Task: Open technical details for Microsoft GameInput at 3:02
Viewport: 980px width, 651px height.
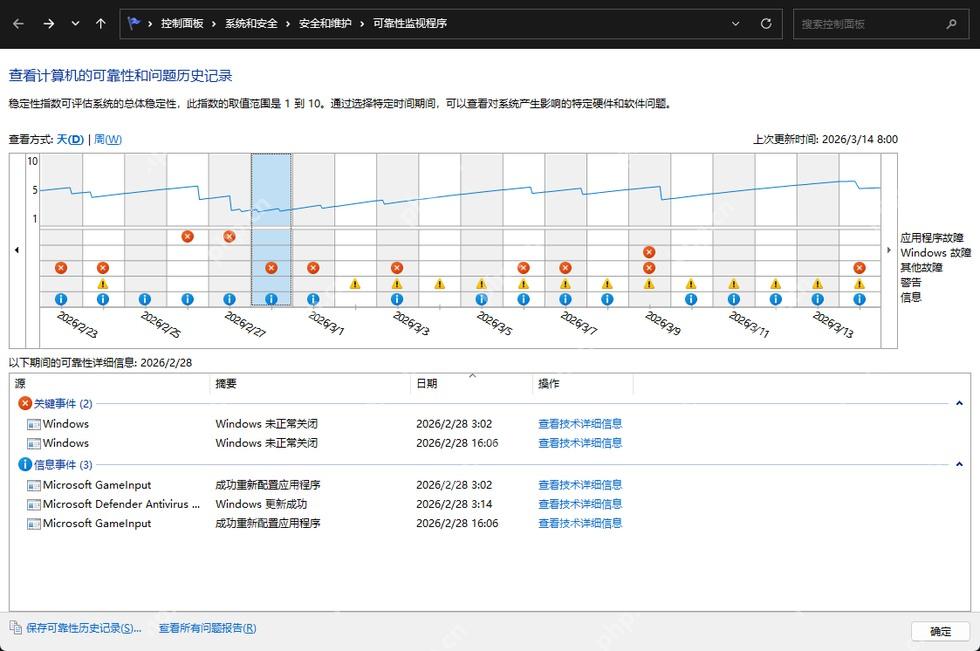Action: tap(580, 485)
